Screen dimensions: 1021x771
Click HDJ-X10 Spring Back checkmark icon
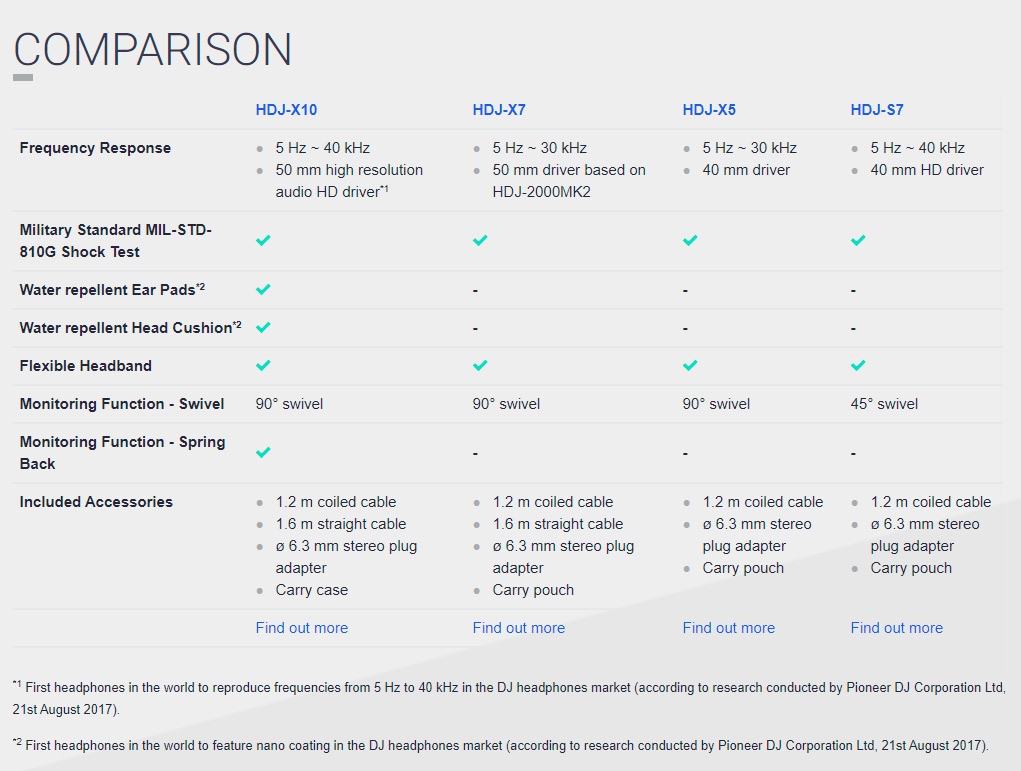(x=263, y=453)
